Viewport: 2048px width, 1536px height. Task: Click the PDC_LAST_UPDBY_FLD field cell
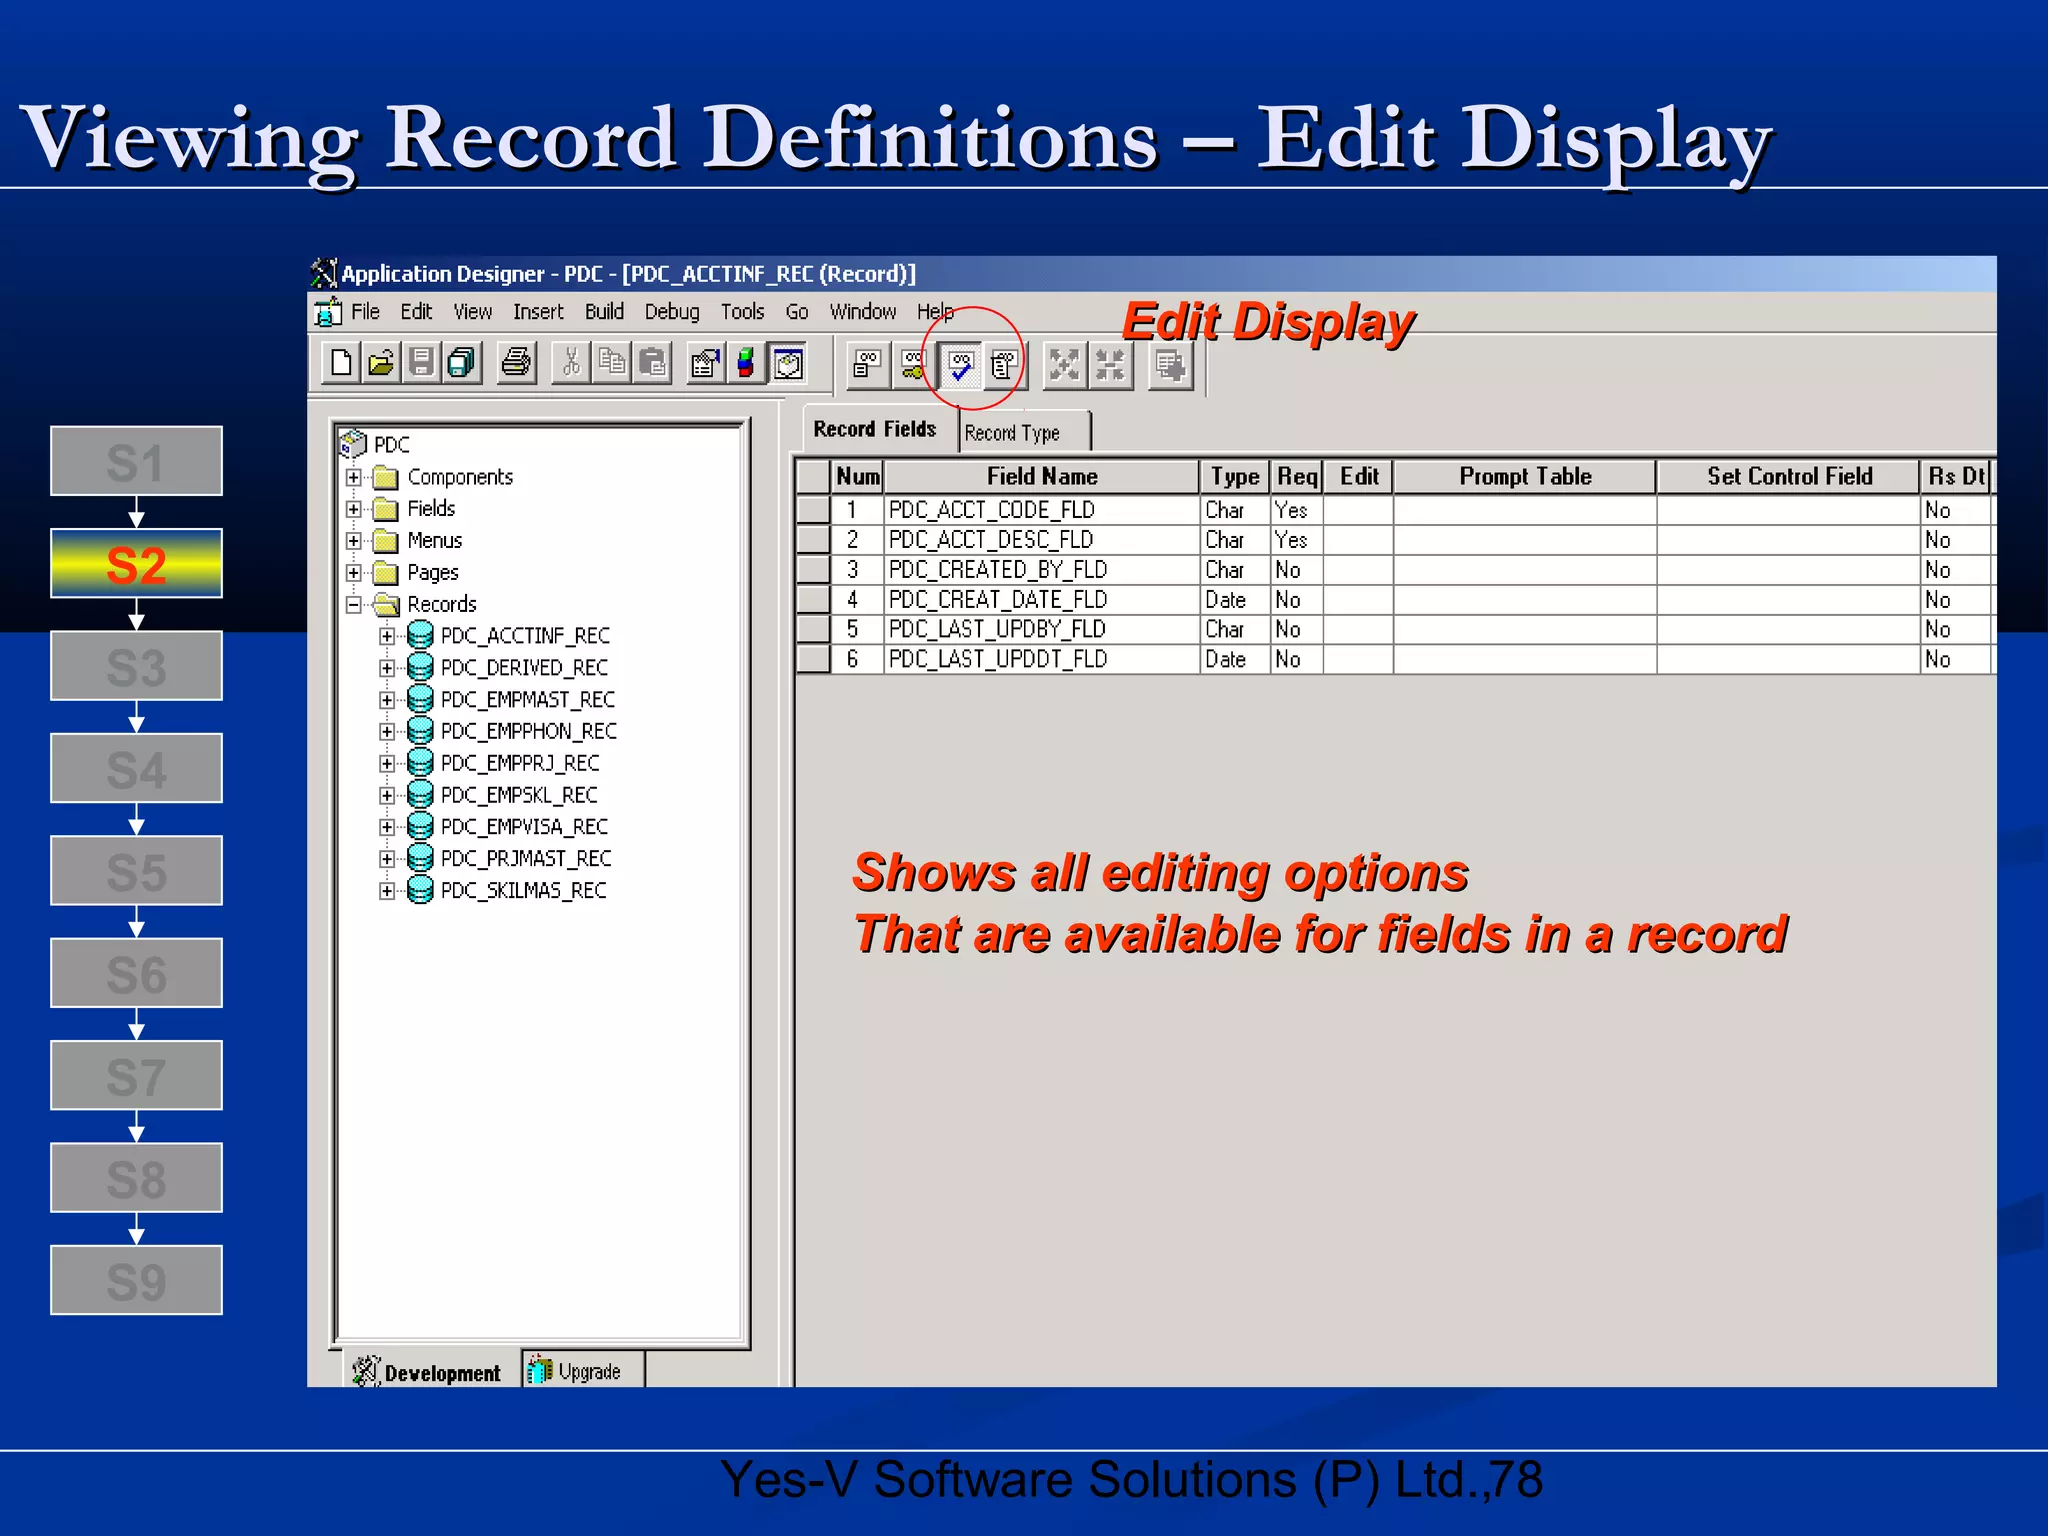coord(1041,629)
